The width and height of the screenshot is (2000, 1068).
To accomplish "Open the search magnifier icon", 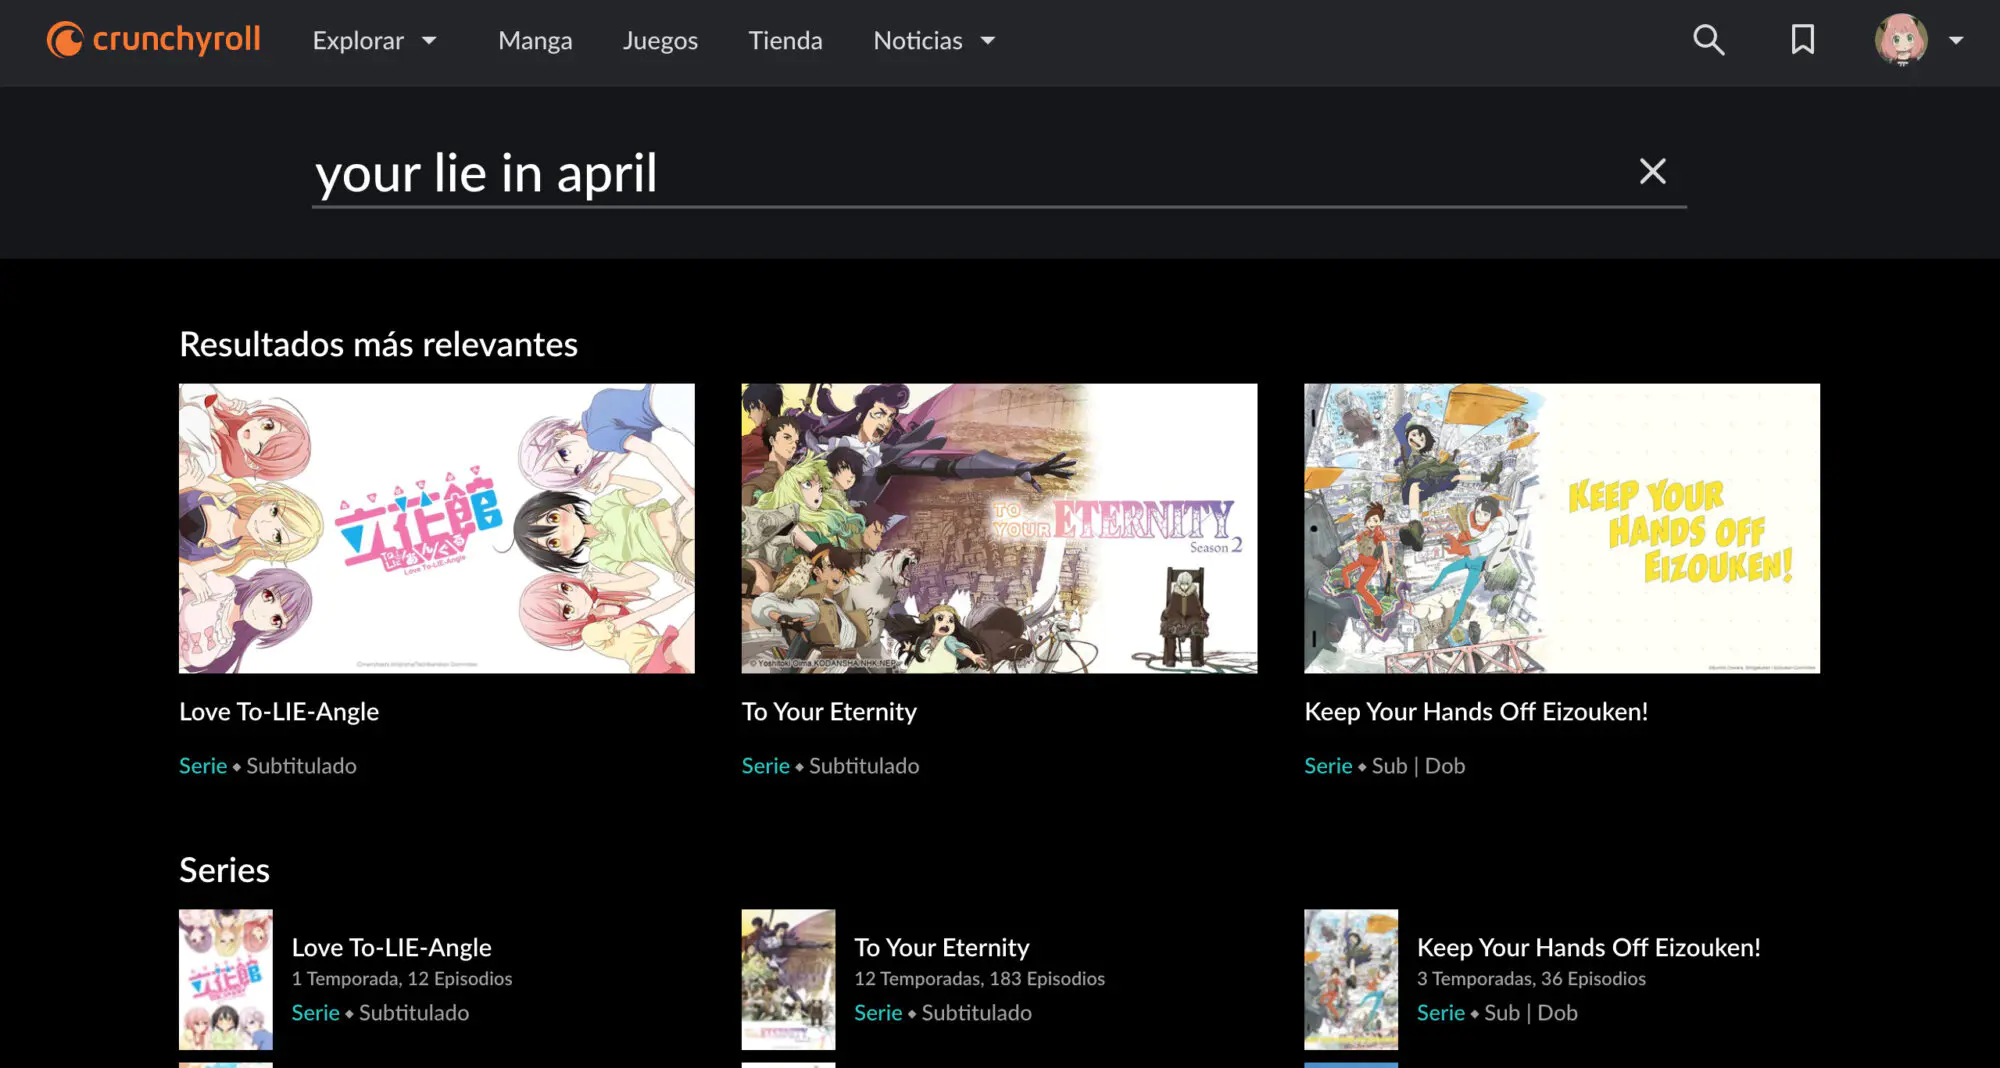I will click(x=1708, y=40).
